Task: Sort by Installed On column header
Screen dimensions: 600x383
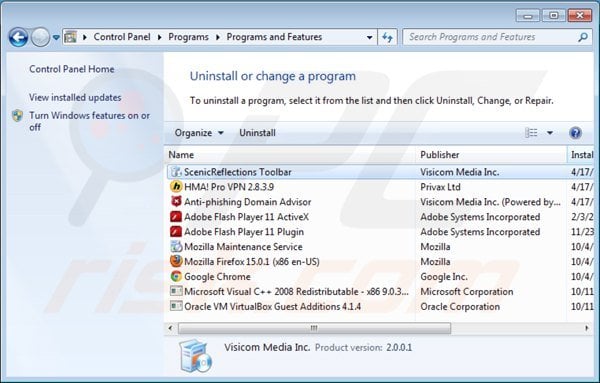Action: point(581,155)
